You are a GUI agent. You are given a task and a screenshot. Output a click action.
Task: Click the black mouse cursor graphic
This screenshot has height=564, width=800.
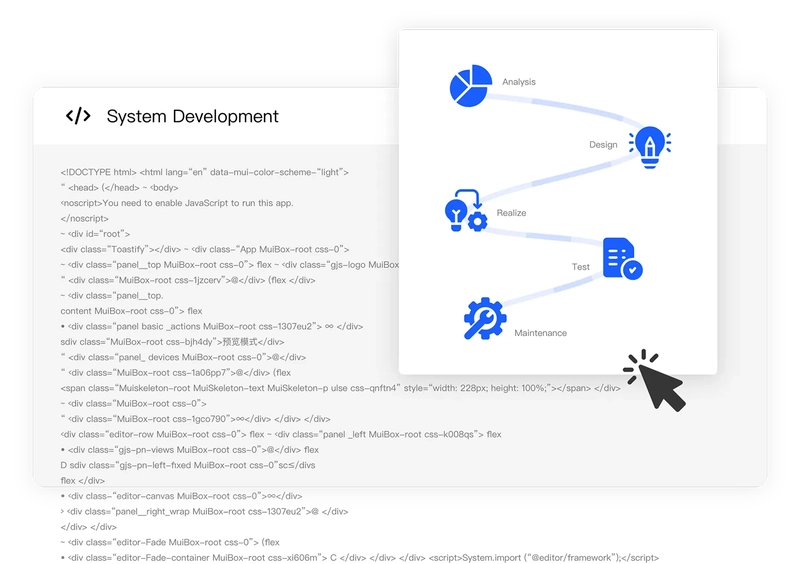coord(655,380)
